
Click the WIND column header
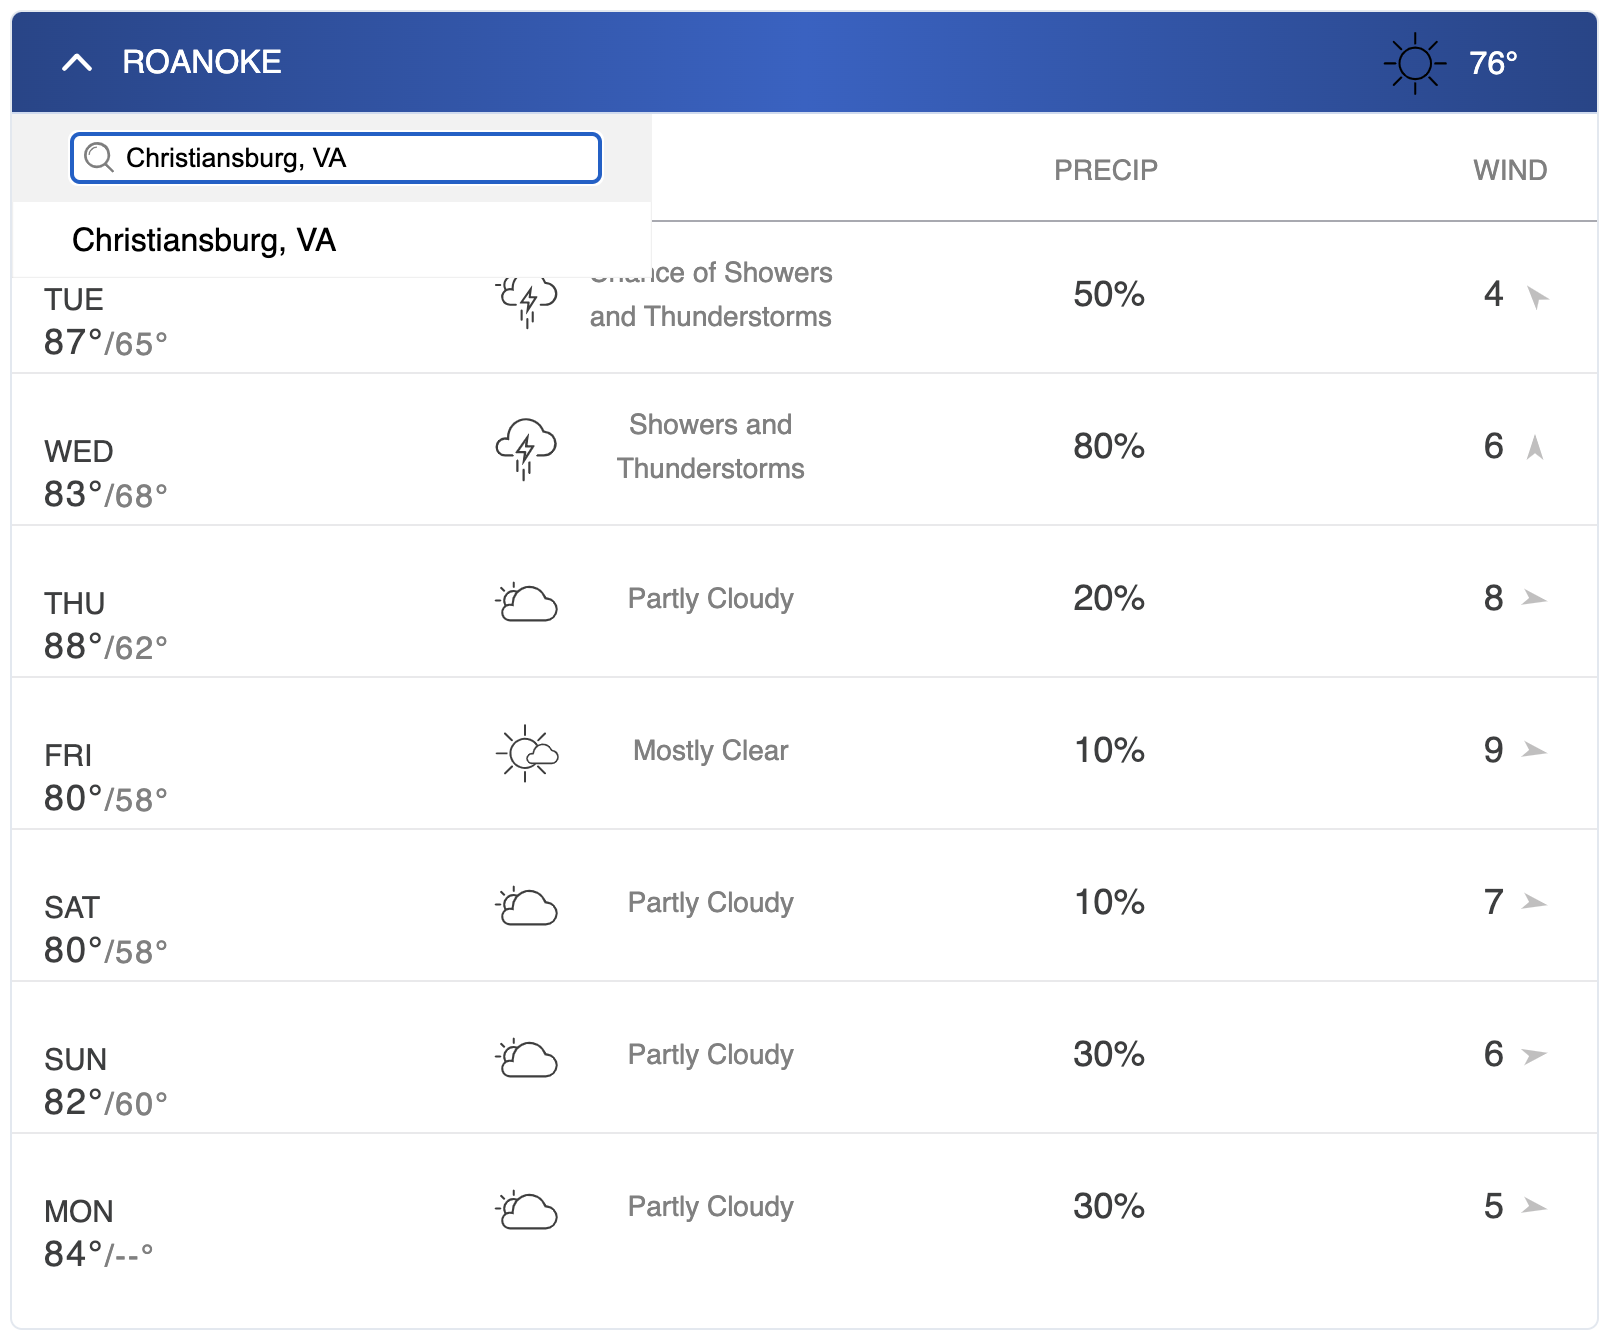click(1510, 170)
